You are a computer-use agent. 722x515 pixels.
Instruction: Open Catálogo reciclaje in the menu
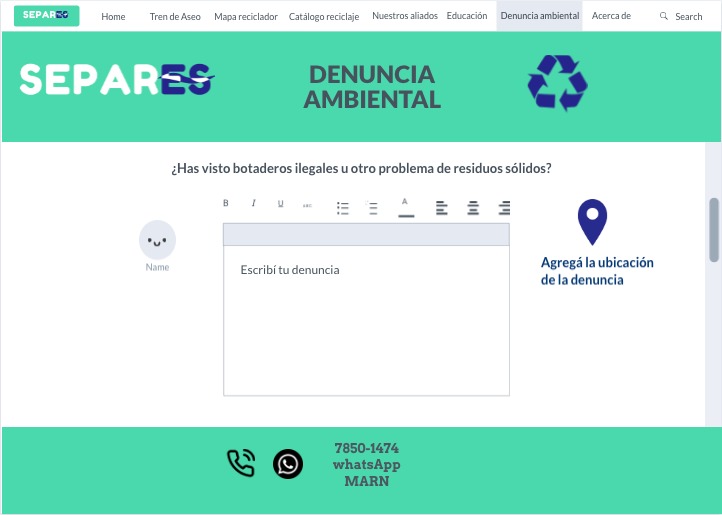[x=324, y=17]
